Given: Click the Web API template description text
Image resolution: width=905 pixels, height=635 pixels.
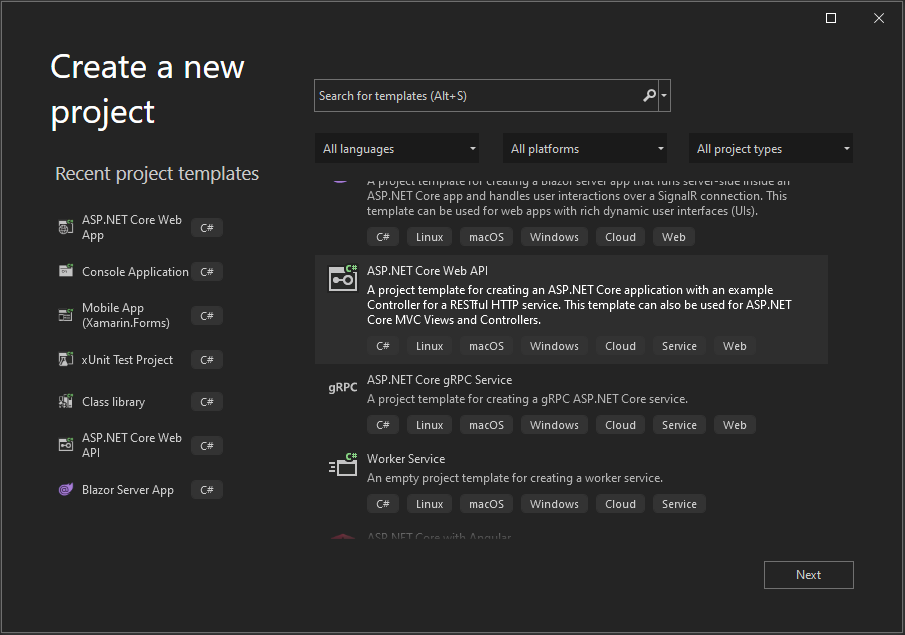Looking at the screenshot, I should tap(579, 305).
